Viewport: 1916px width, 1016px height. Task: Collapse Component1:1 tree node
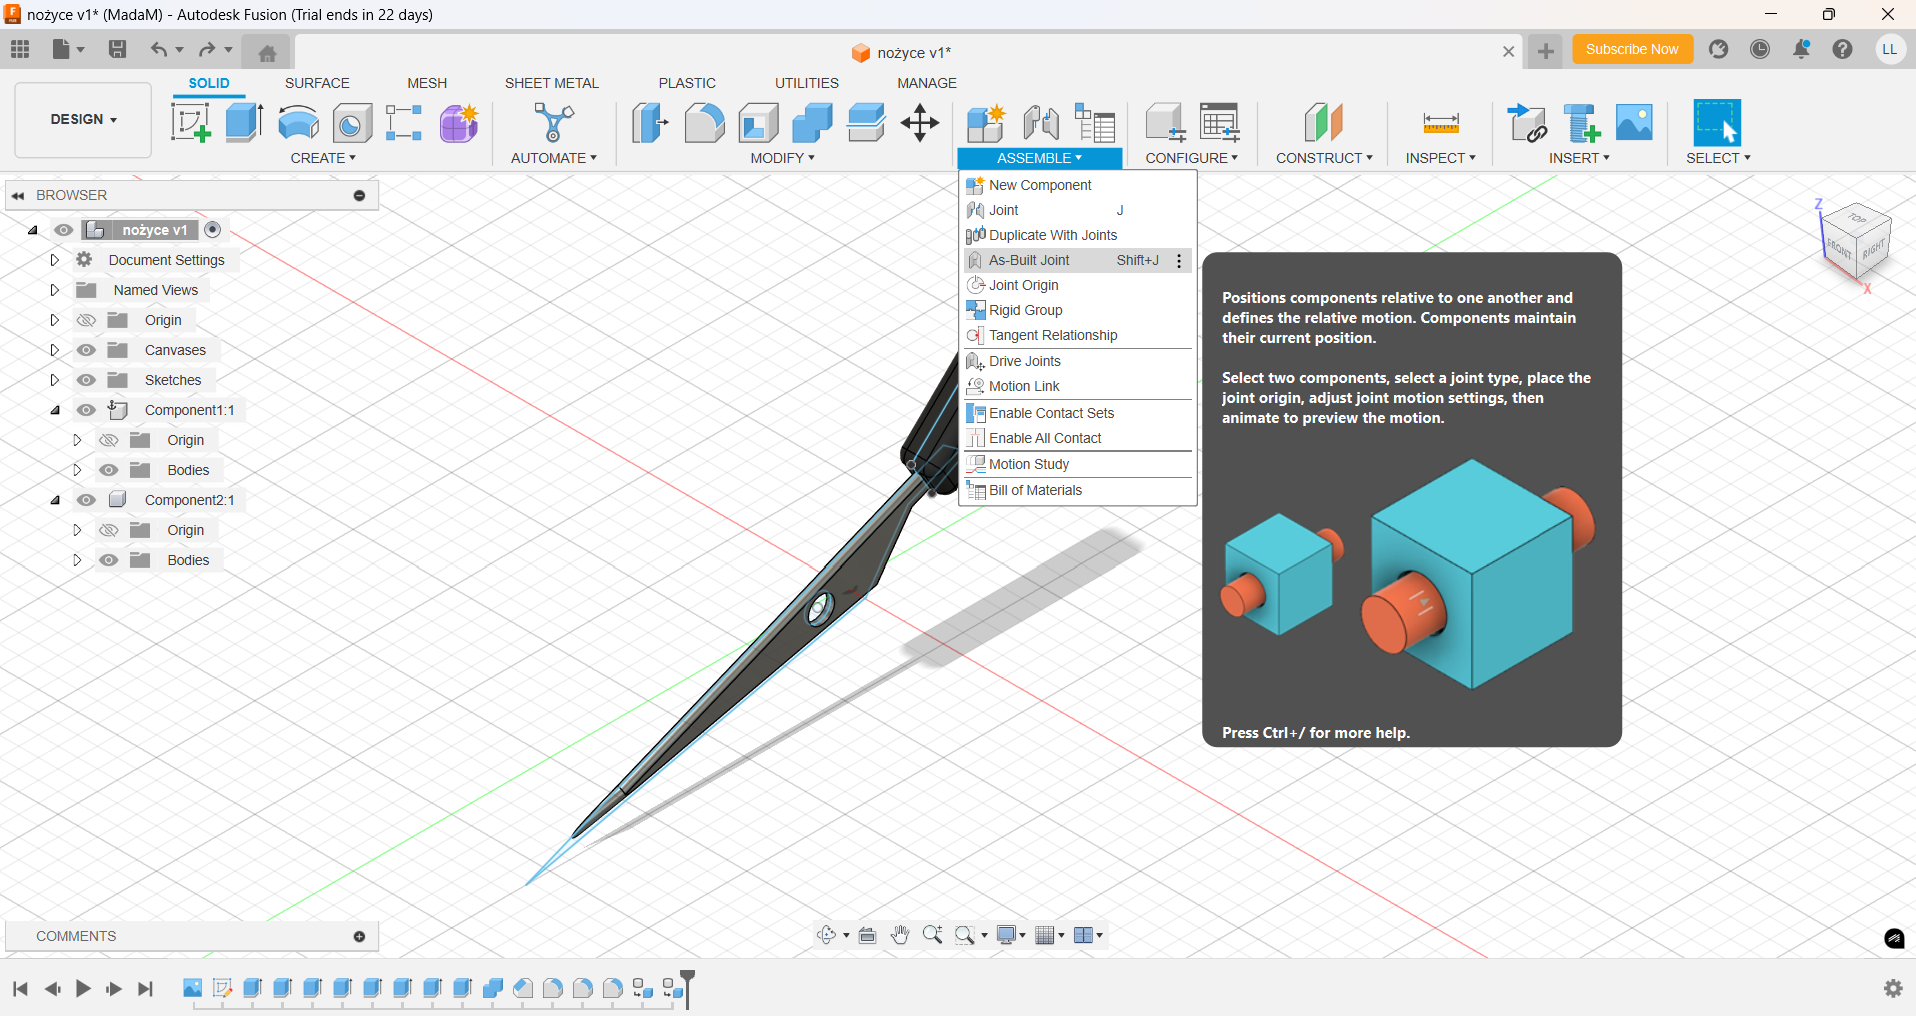(x=55, y=410)
